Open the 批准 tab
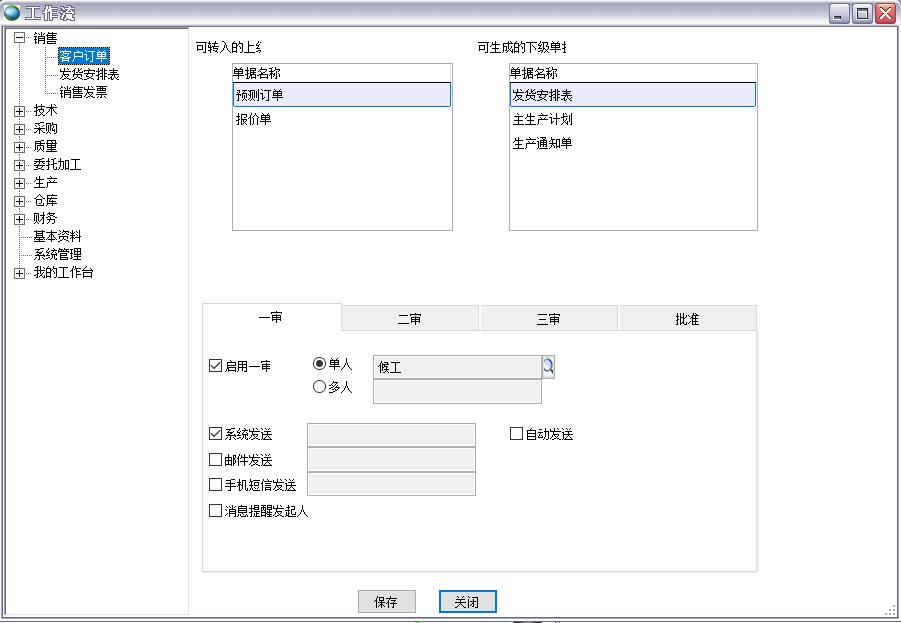This screenshot has width=901, height=623. pos(687,319)
